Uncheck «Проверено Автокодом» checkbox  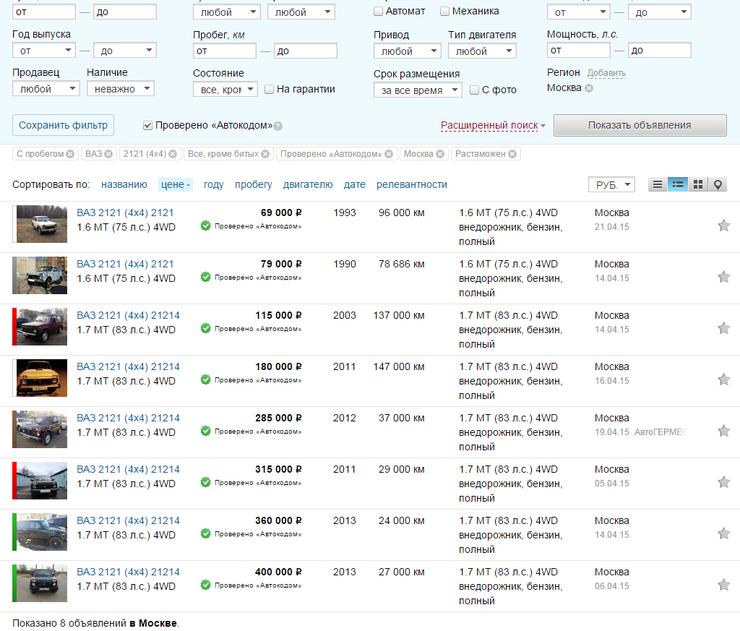(x=148, y=126)
